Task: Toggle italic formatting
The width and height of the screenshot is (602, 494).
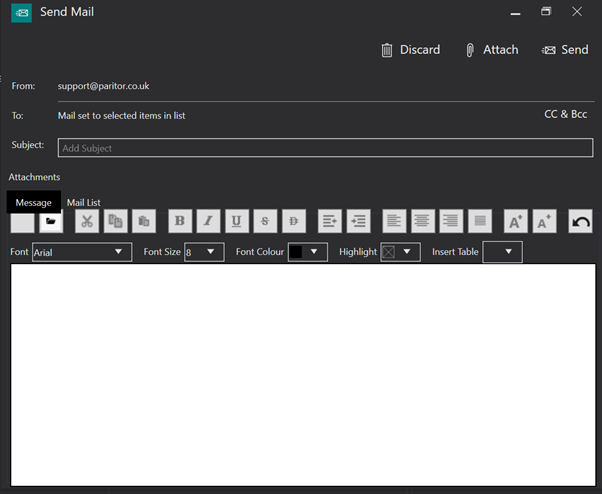Action: point(208,221)
